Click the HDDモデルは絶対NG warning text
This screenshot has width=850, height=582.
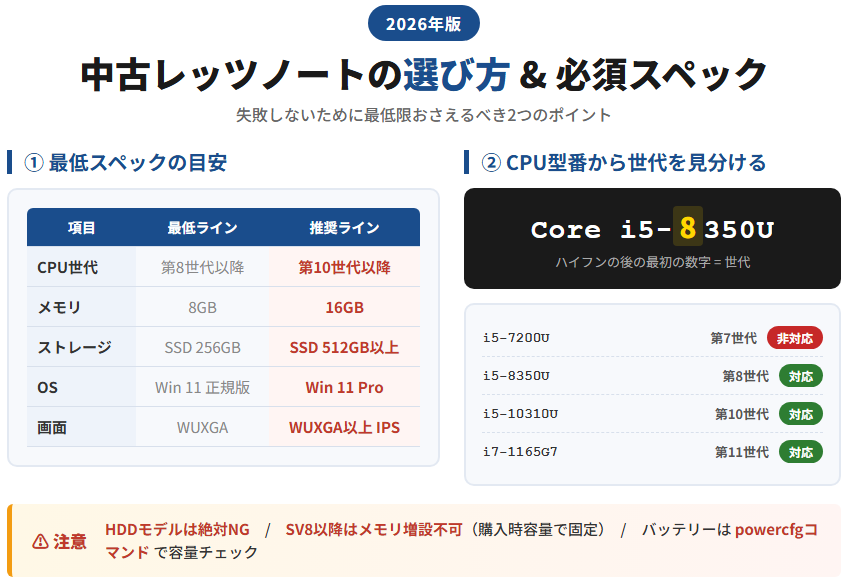tap(177, 529)
